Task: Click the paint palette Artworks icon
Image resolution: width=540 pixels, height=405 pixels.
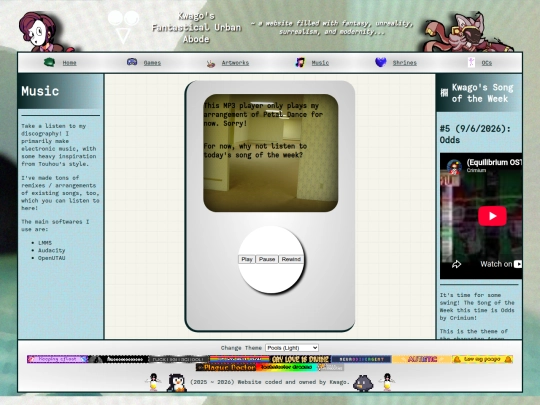Action: pos(211,63)
